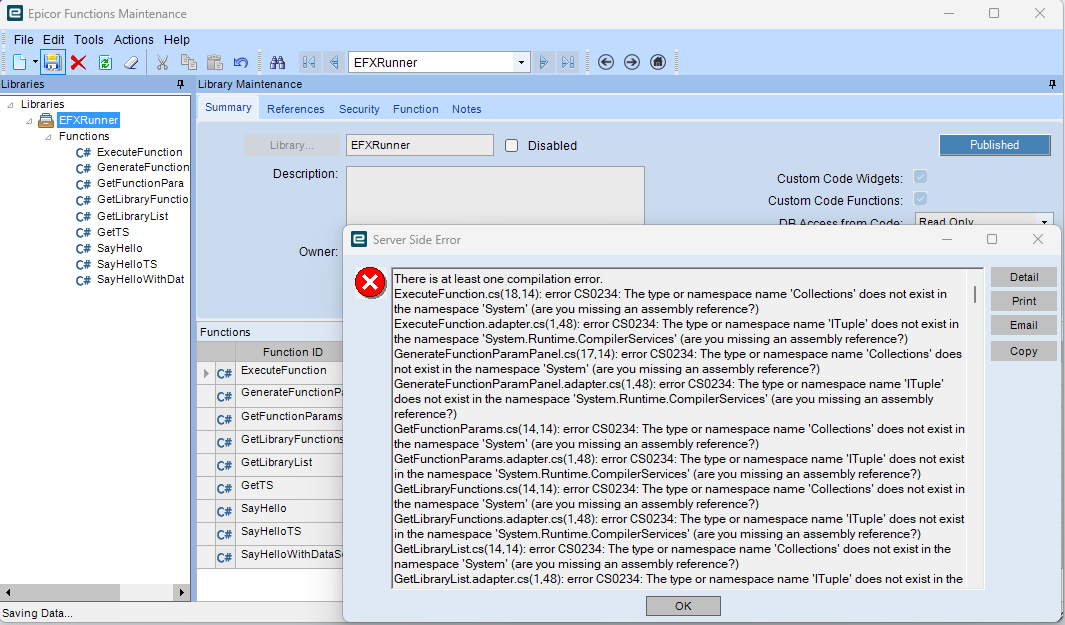
Task: Select SayHelloTS in the Libraries tree
Action: 127,264
